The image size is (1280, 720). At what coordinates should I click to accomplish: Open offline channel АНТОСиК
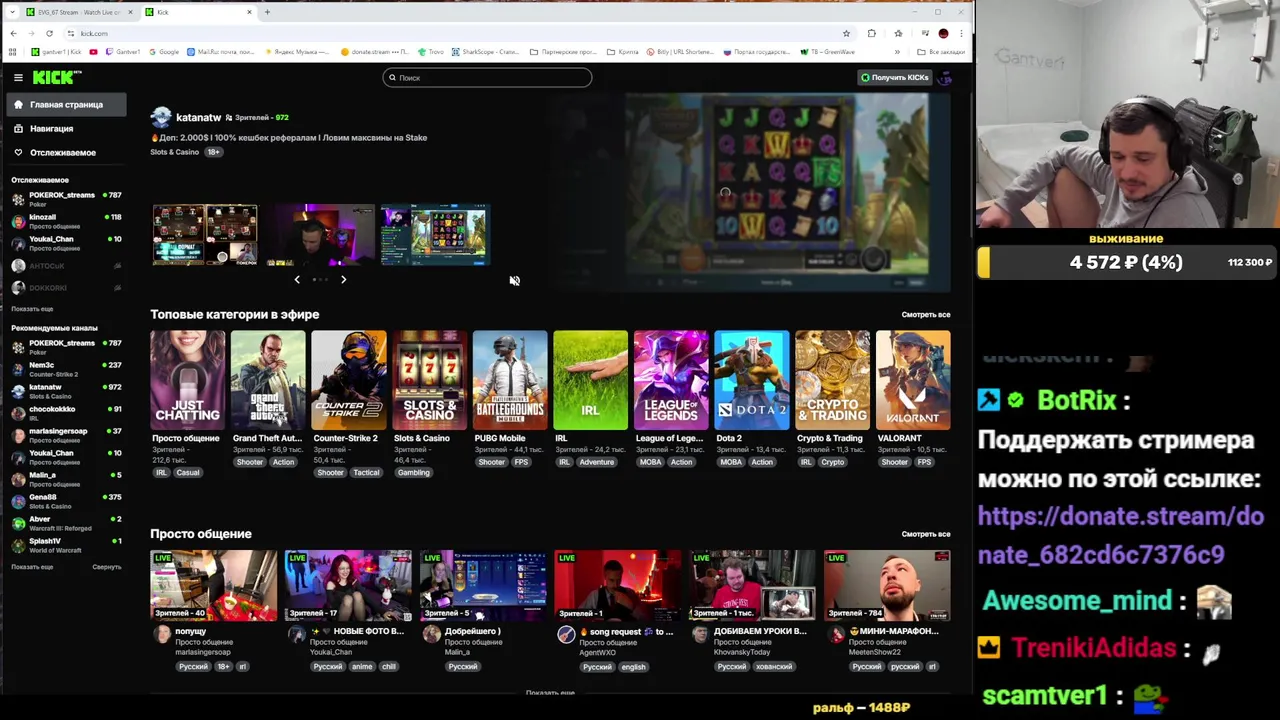coord(66,266)
